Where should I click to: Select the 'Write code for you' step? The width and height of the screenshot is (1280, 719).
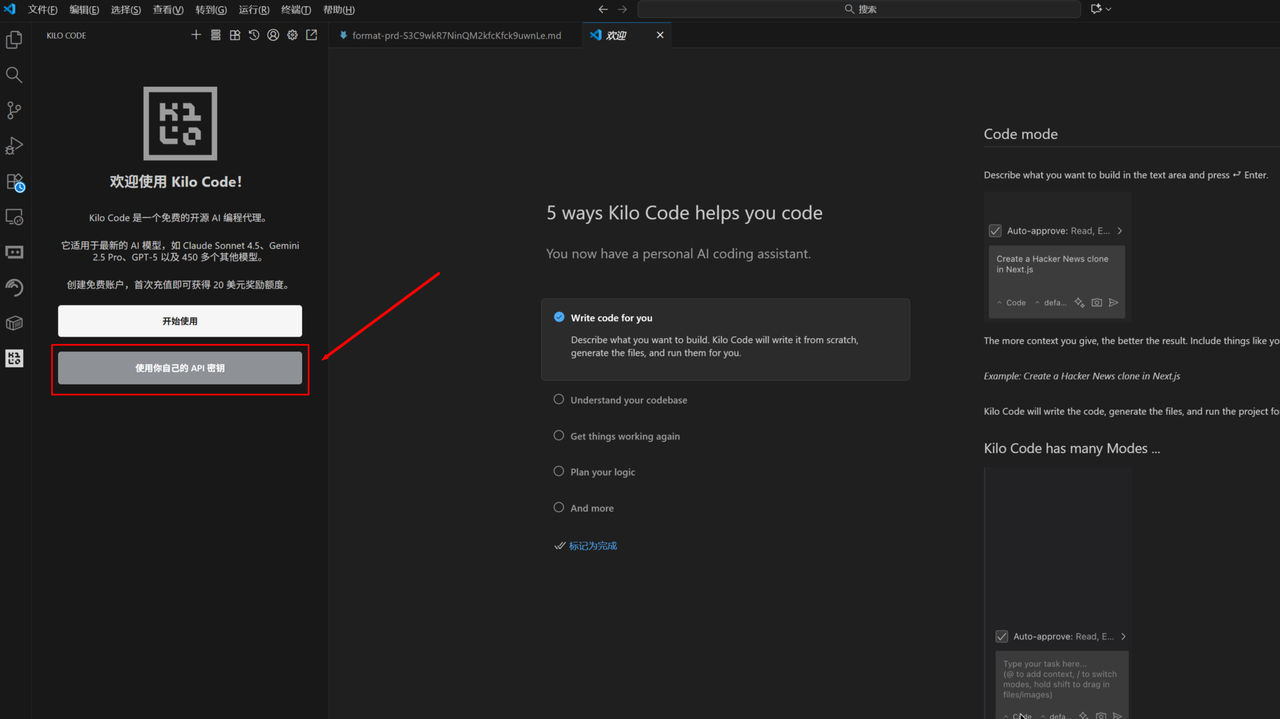[x=725, y=339]
